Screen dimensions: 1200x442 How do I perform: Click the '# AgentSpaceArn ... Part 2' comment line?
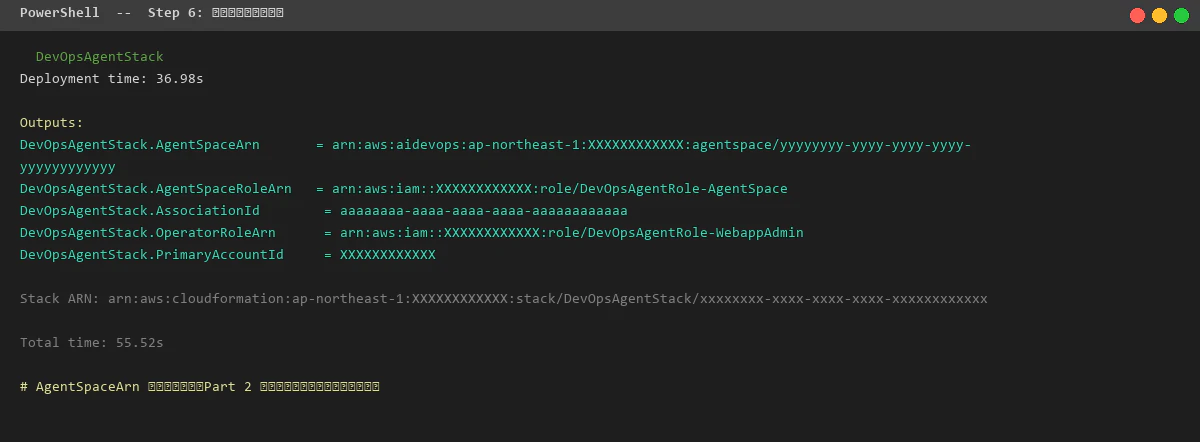click(200, 386)
